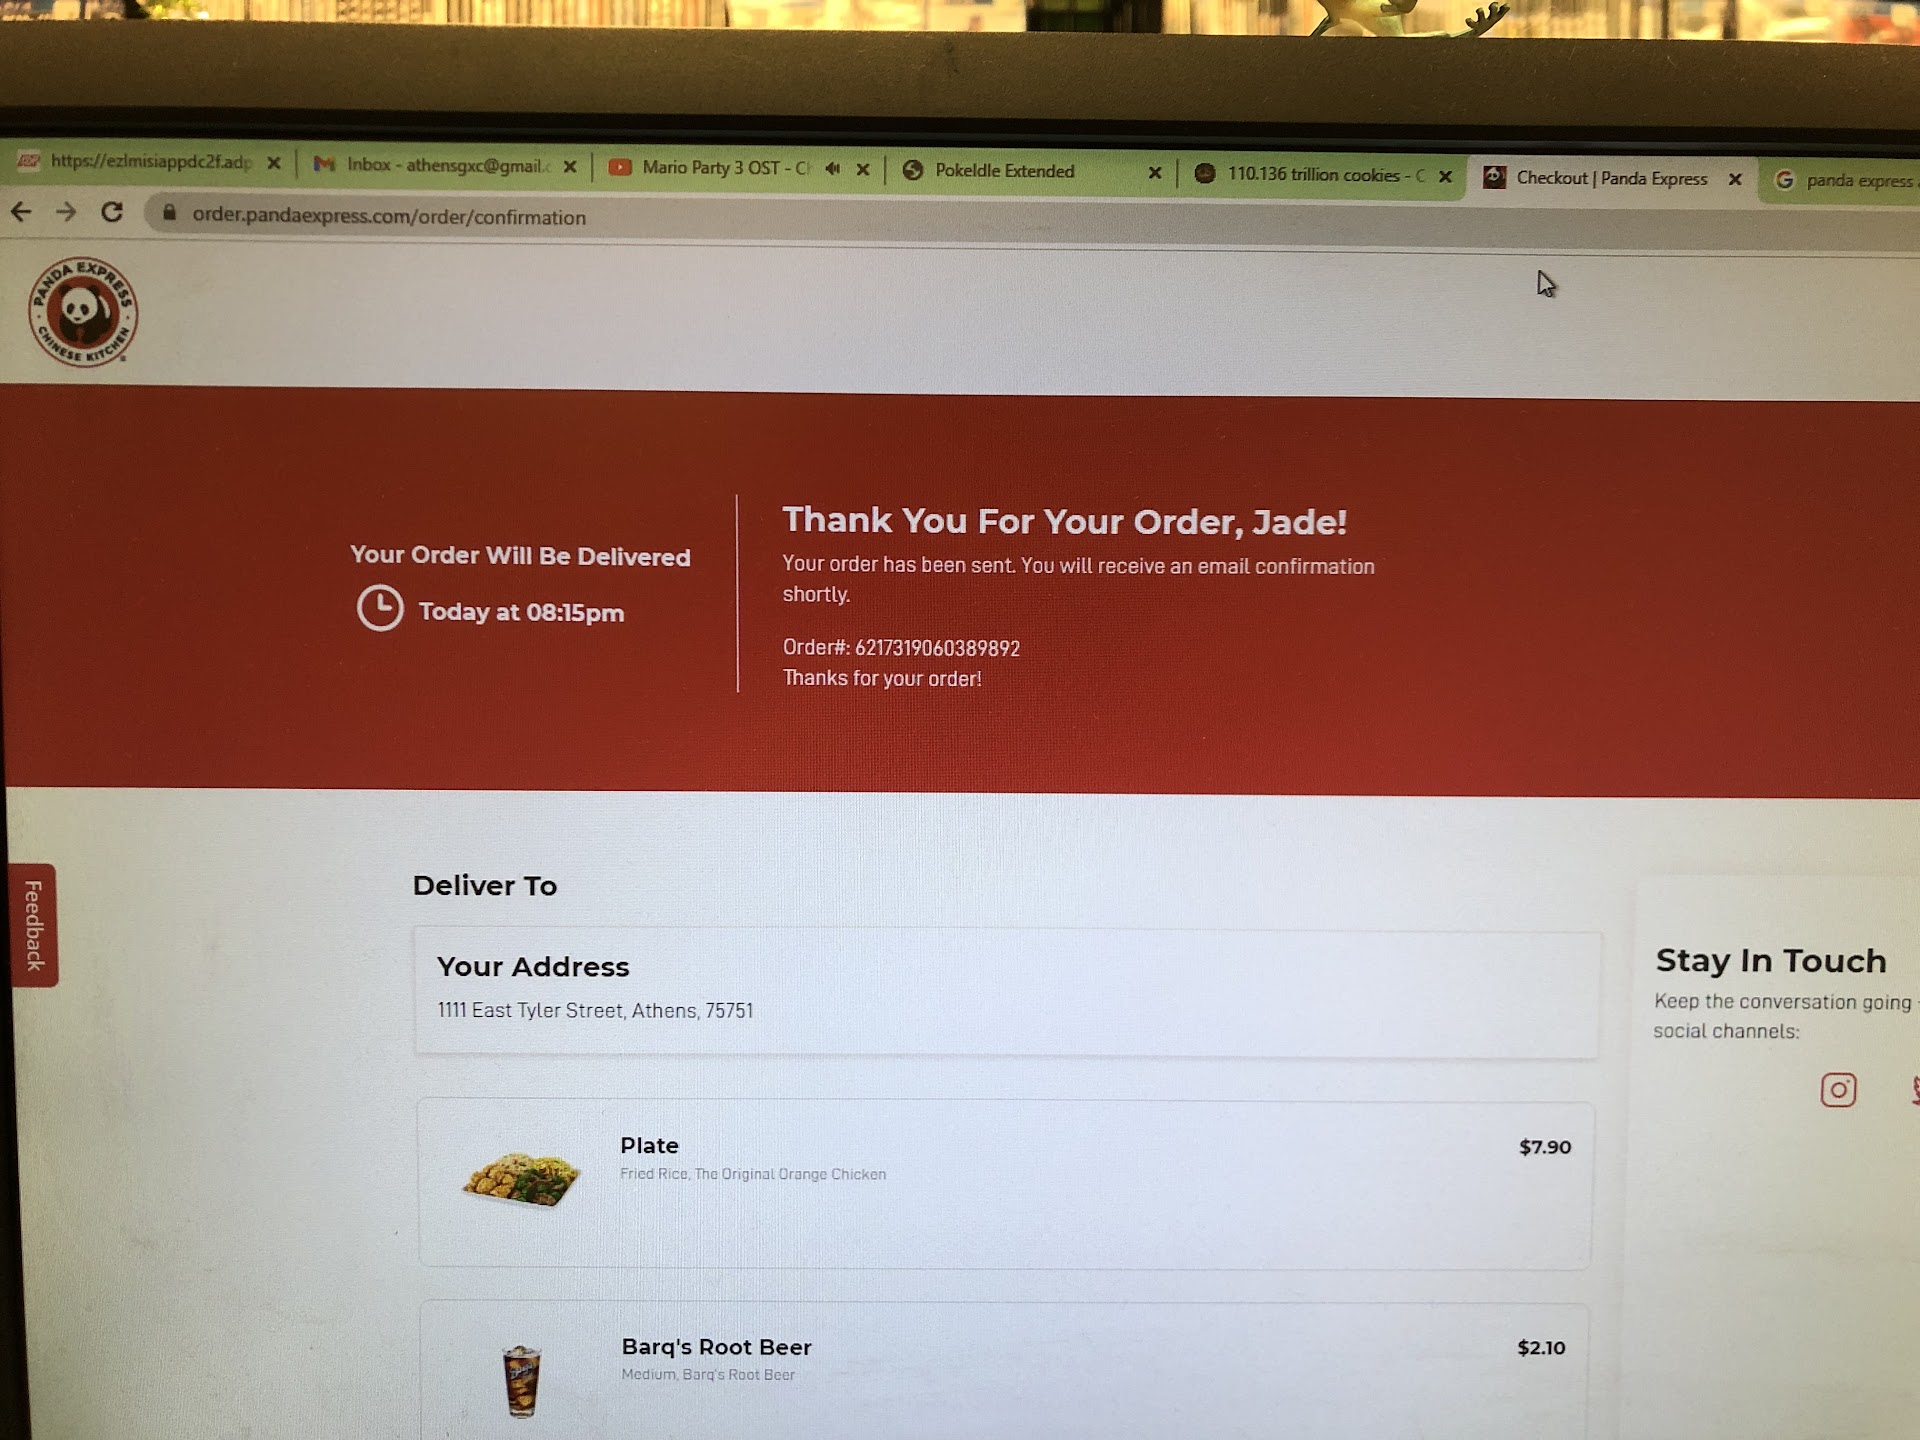Select the Your Address delivery card

click(x=1007, y=992)
